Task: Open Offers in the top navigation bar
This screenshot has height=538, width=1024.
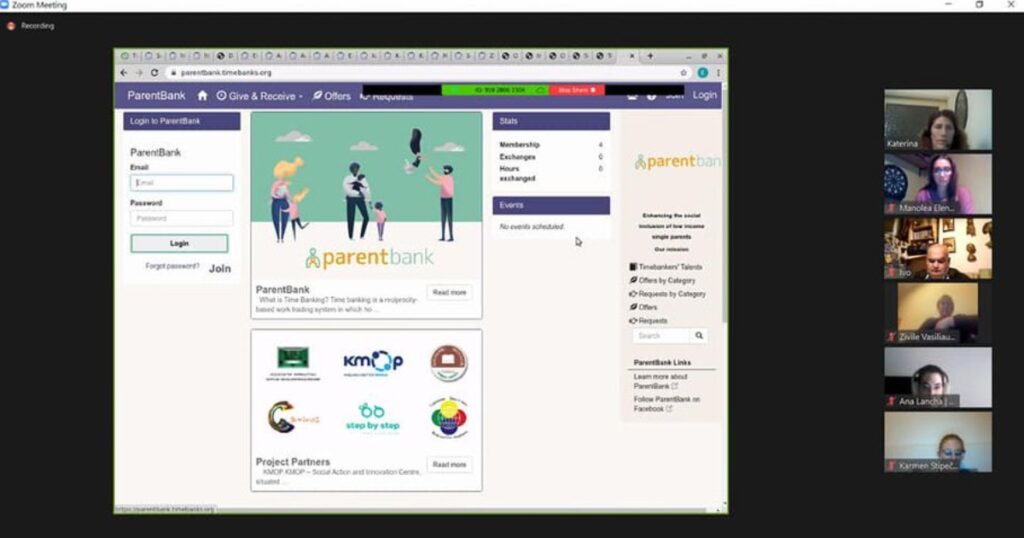Action: [x=332, y=96]
